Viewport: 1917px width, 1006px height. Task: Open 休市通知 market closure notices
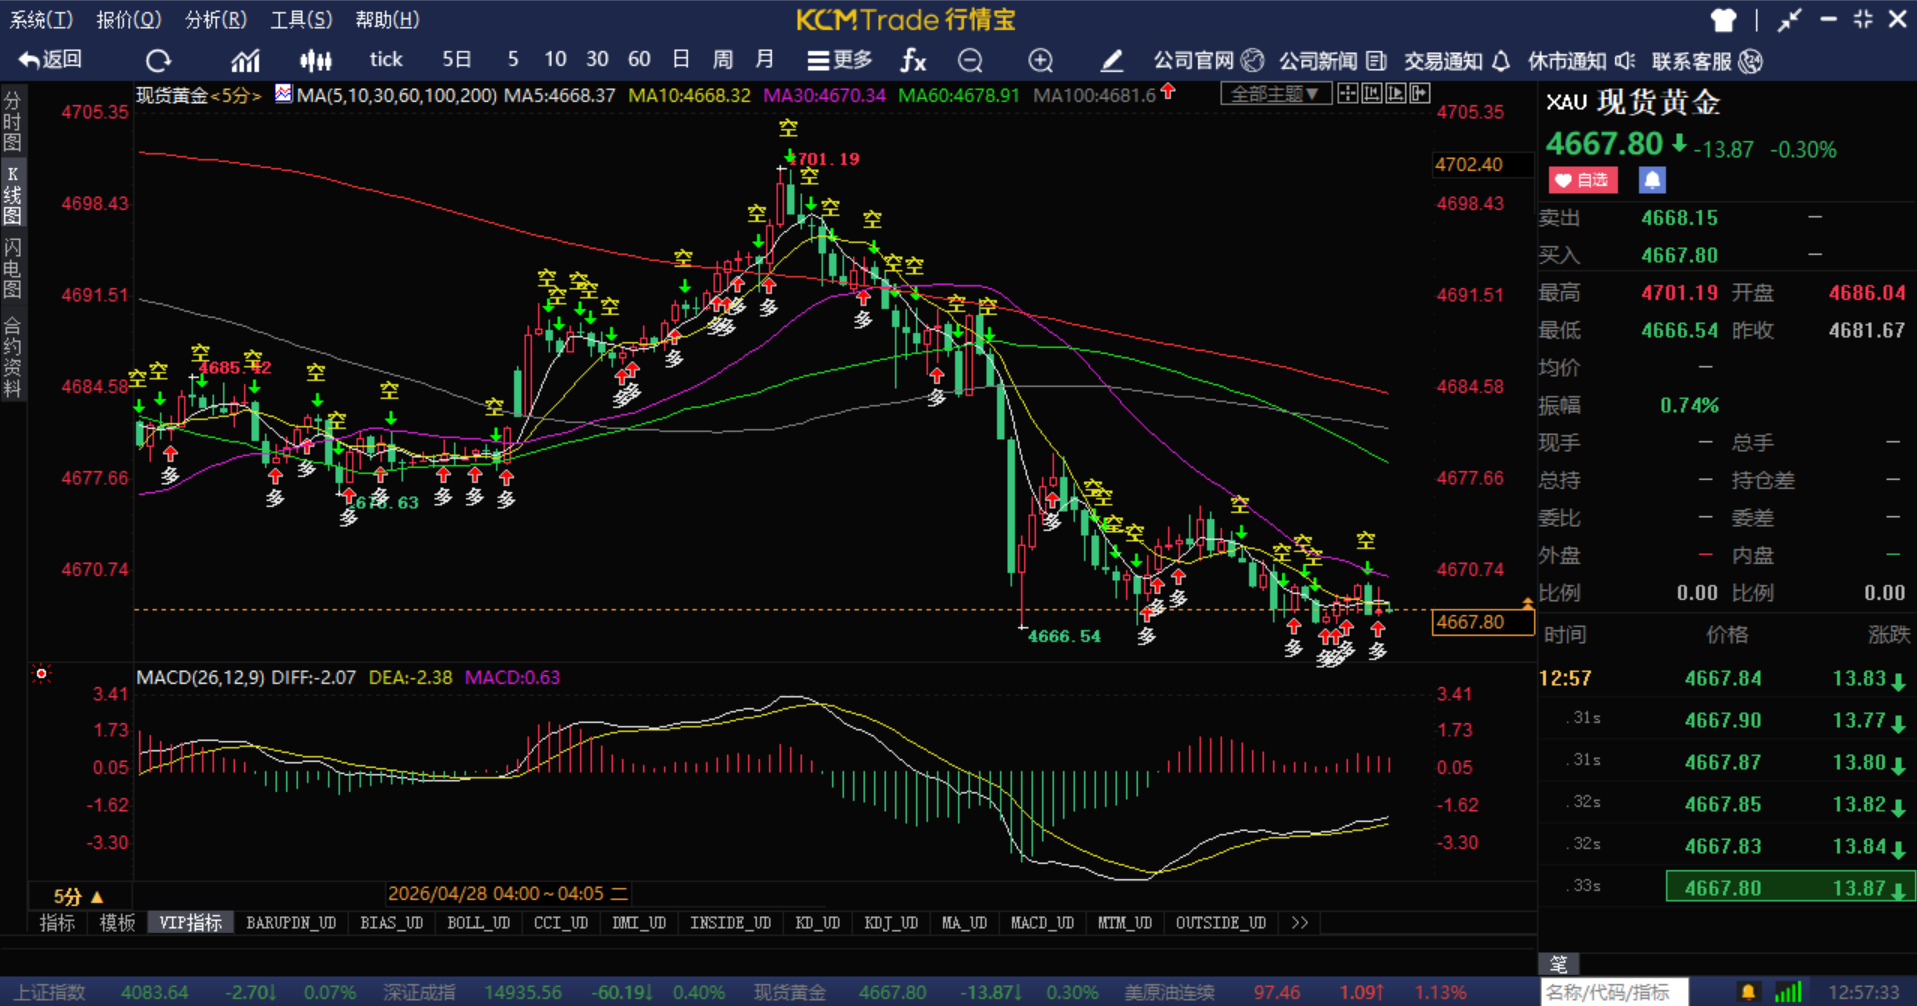1581,61
